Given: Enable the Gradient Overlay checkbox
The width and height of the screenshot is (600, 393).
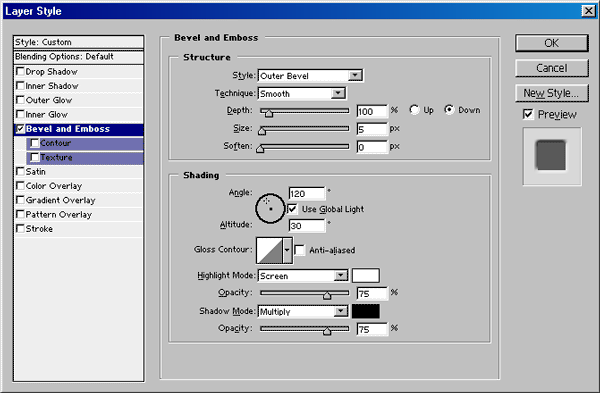Looking at the screenshot, I should coord(20,200).
